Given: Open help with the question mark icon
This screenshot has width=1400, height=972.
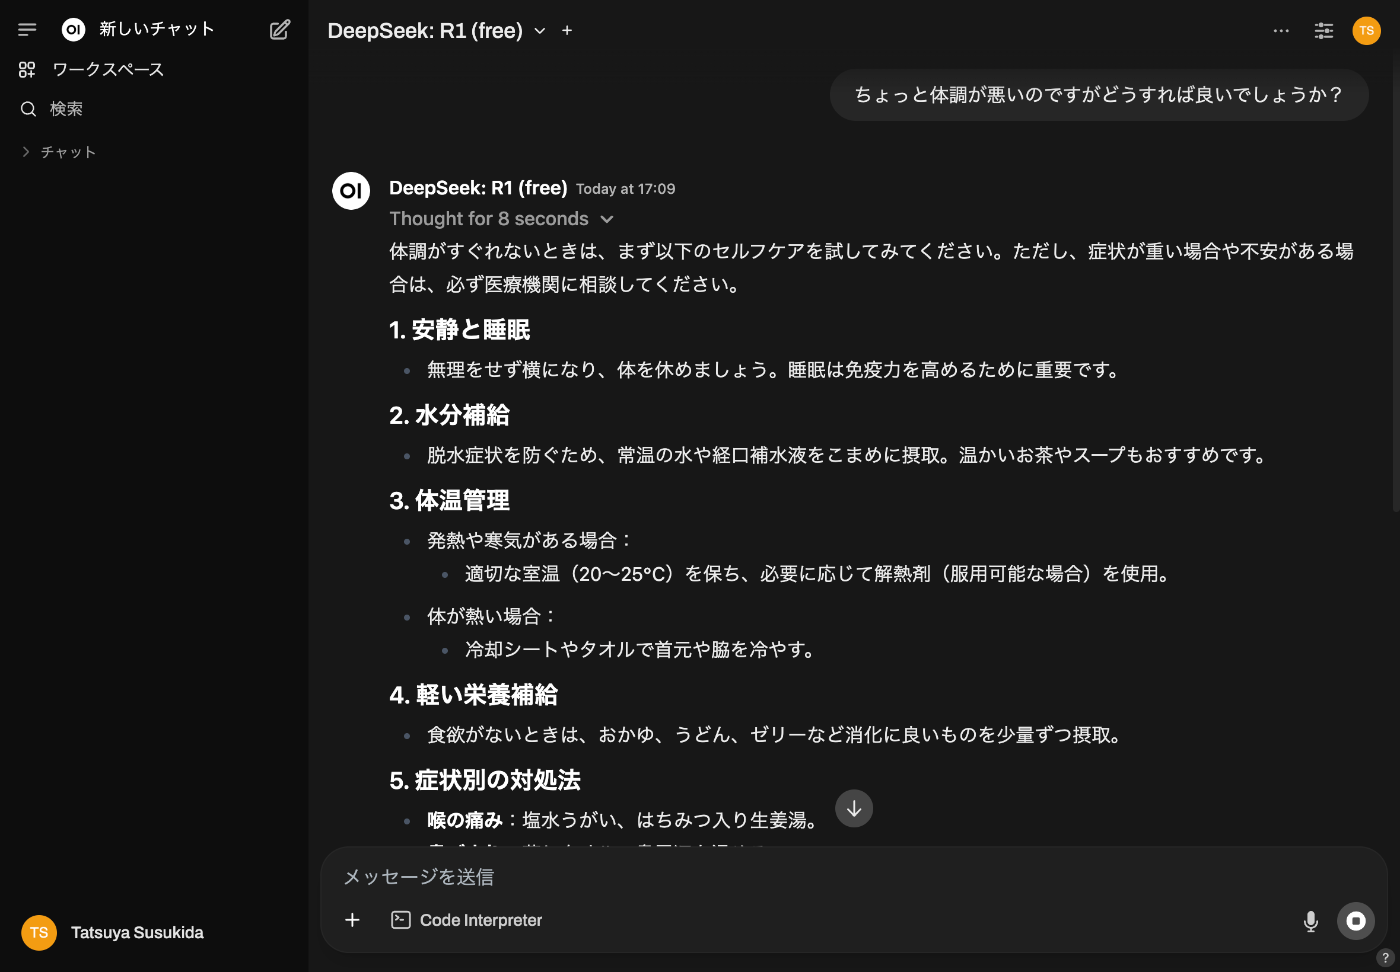Looking at the screenshot, I should coord(1385,958).
